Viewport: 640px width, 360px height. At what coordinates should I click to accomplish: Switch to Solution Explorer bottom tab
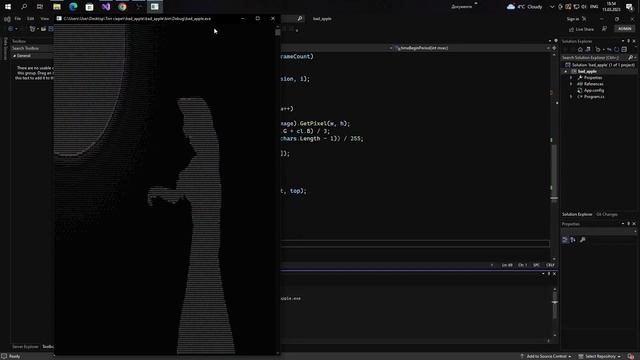[x=577, y=214]
